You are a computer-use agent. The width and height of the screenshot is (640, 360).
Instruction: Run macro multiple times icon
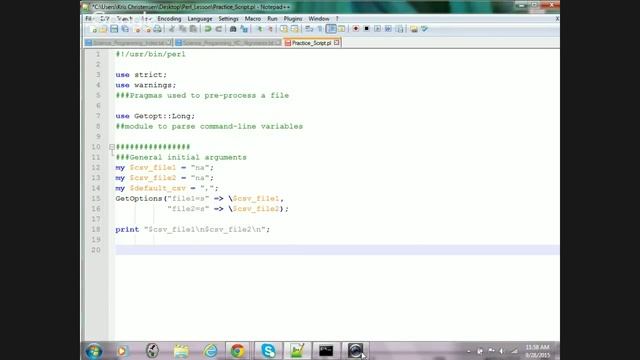coord(388,29)
